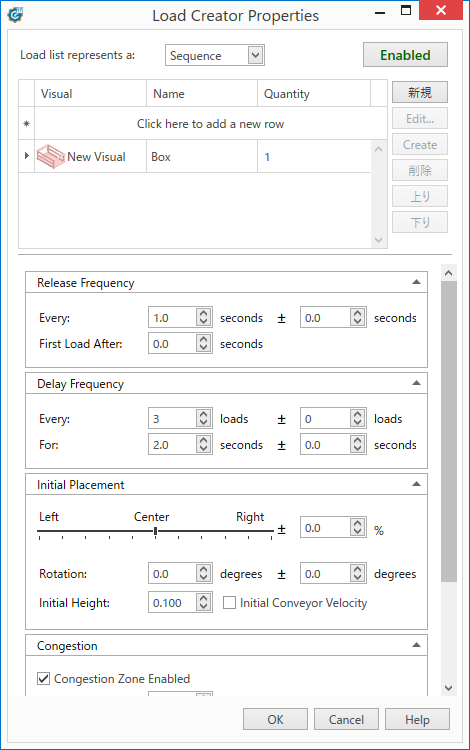Toggle the green Enabled button
The width and height of the screenshot is (470, 750).
coord(405,55)
